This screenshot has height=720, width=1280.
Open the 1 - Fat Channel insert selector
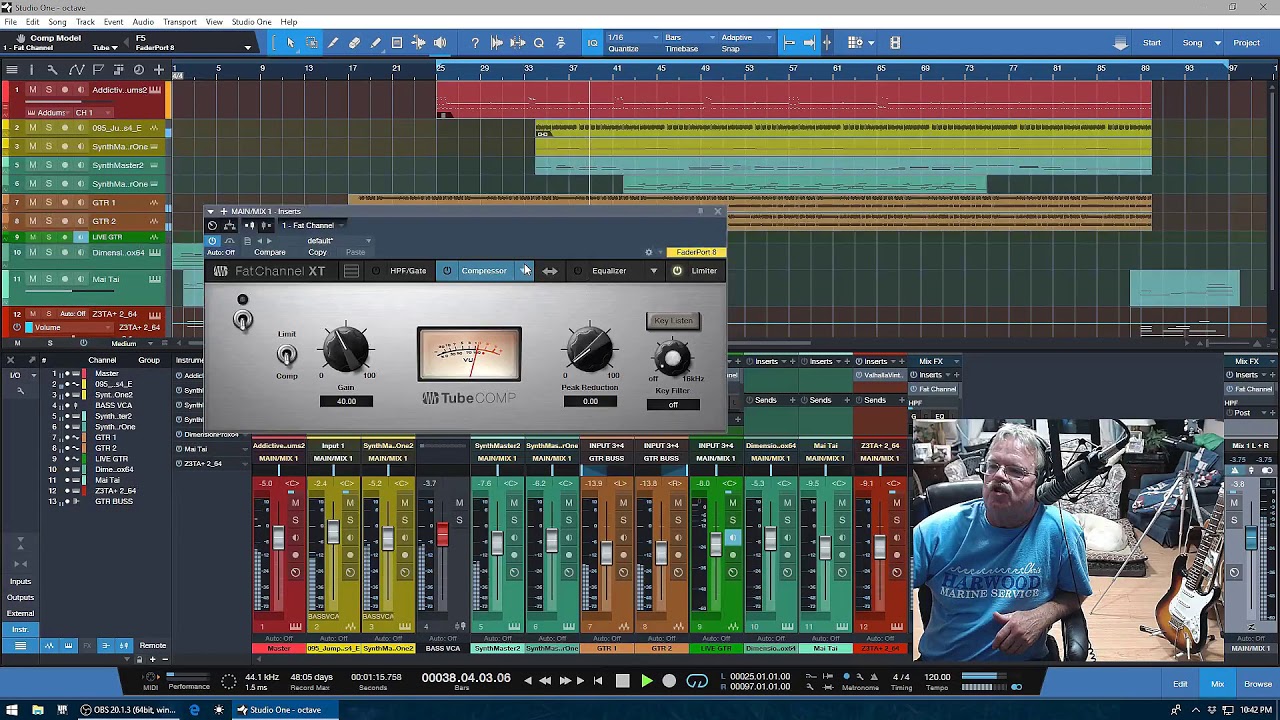(312, 226)
